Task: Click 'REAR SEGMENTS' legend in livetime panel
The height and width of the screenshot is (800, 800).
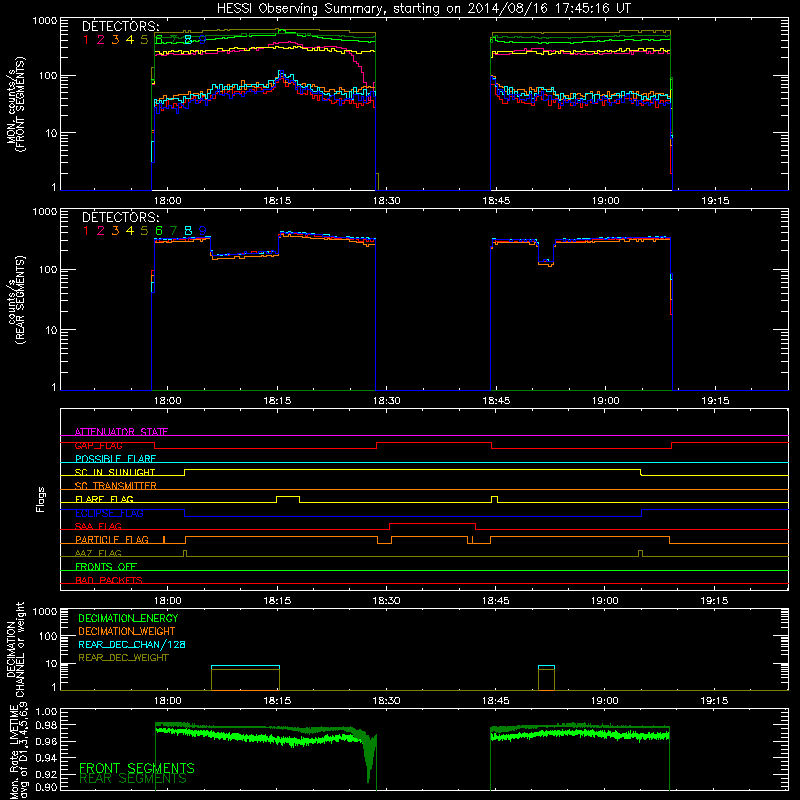Action: pyautogui.click(x=133, y=779)
